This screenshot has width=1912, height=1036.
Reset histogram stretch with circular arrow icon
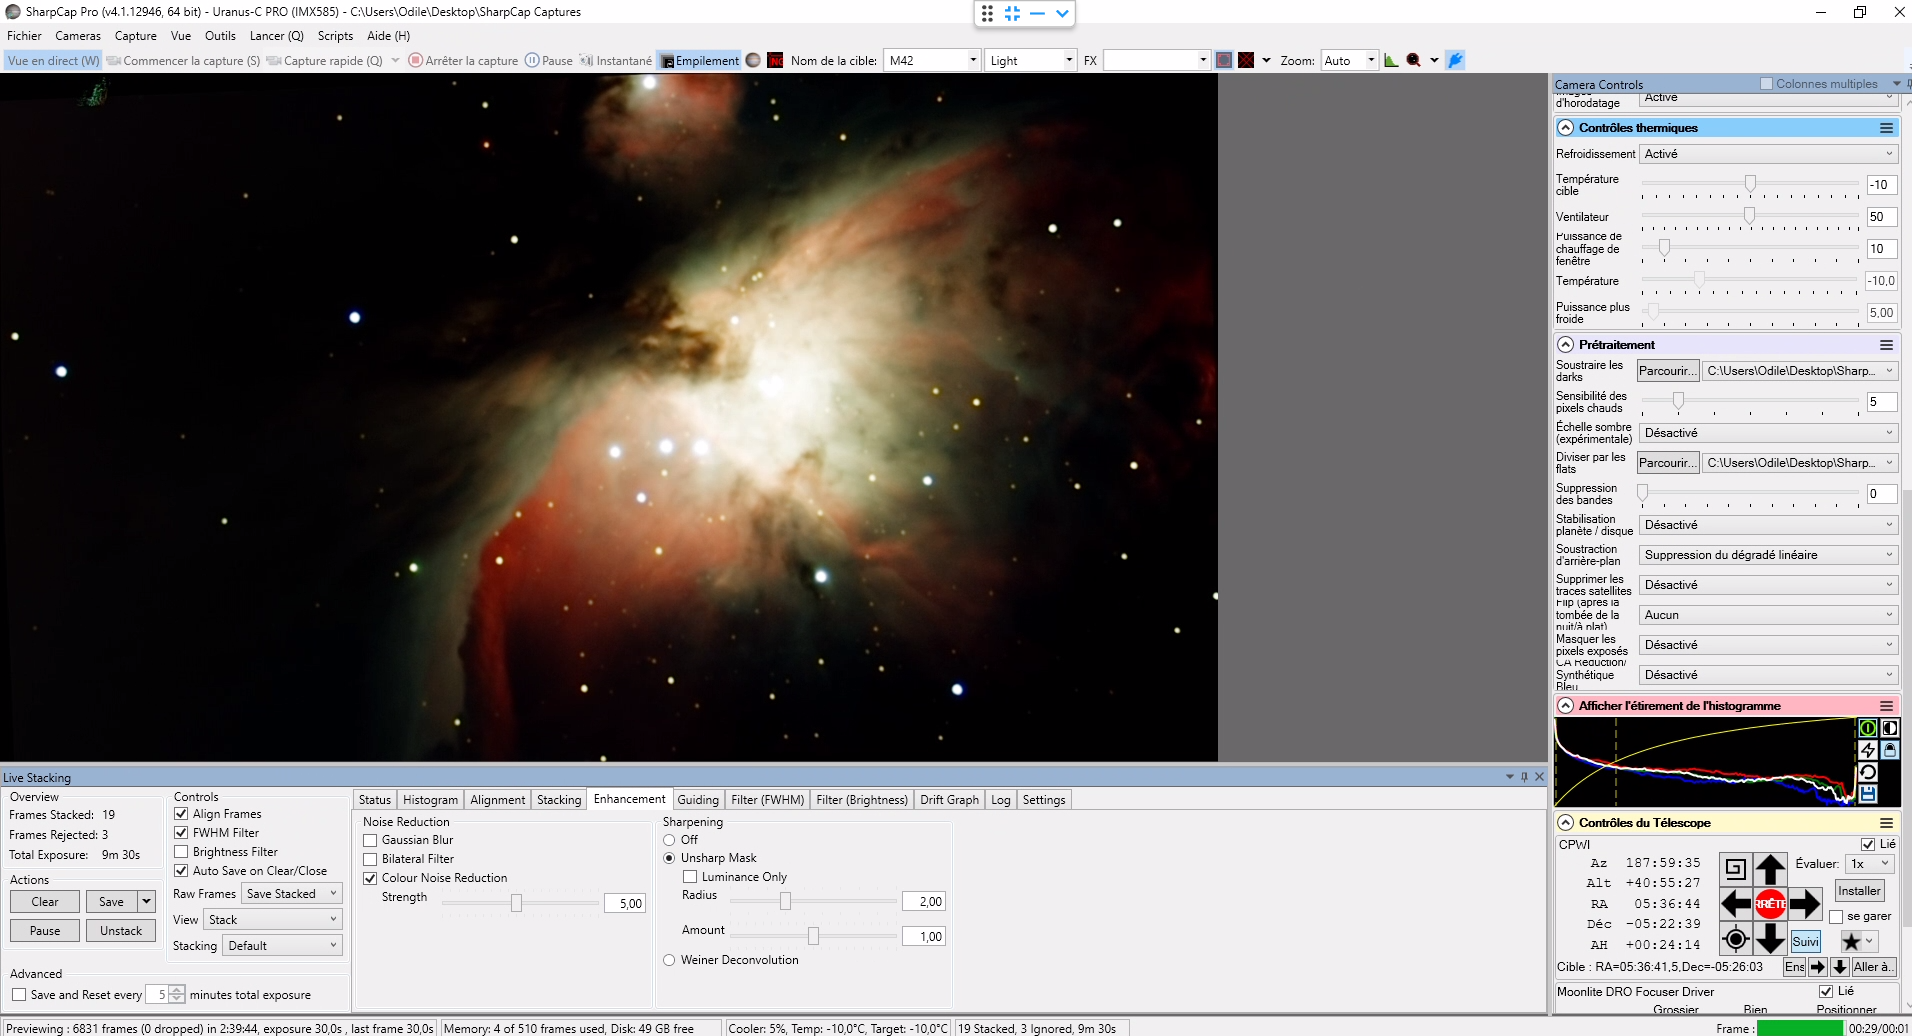point(1867,772)
